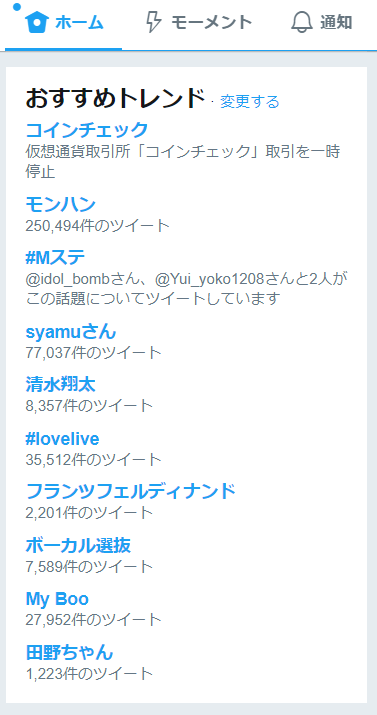Image resolution: width=377 pixels, height=715 pixels.
Task: Open the 田野ちゃん trending topic
Action: click(x=69, y=653)
